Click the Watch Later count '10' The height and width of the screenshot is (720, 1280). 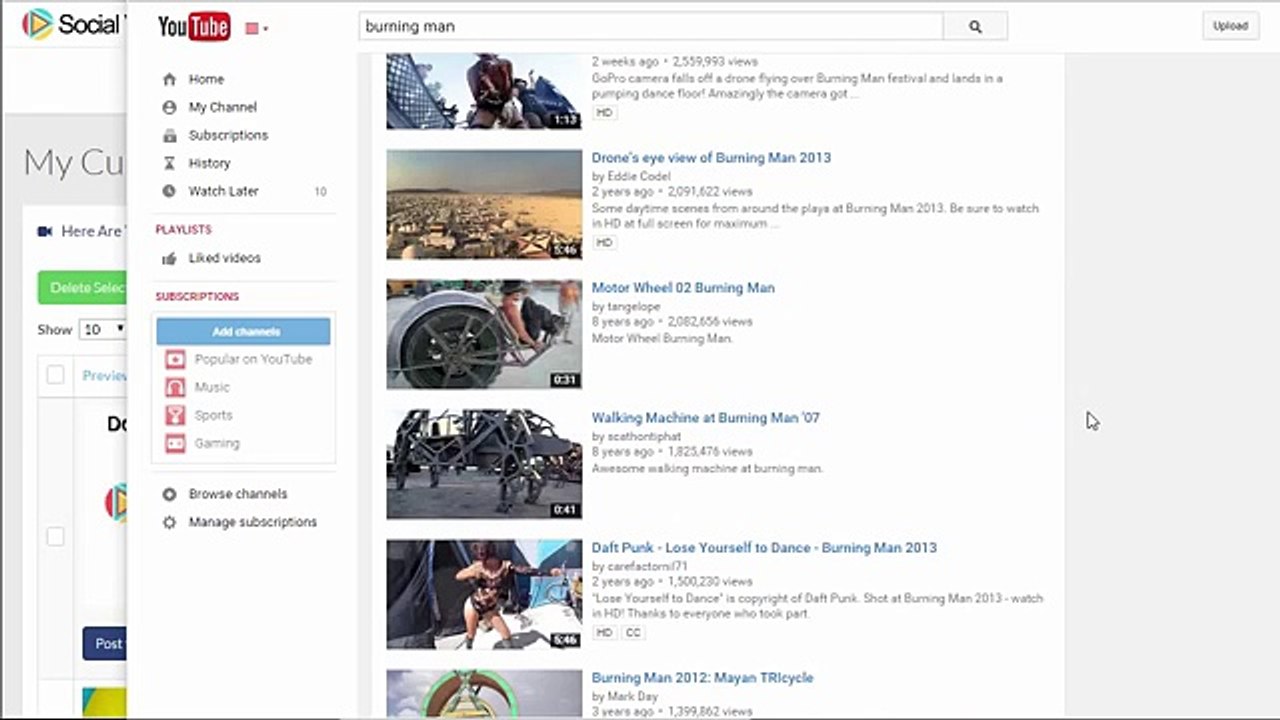(320, 192)
